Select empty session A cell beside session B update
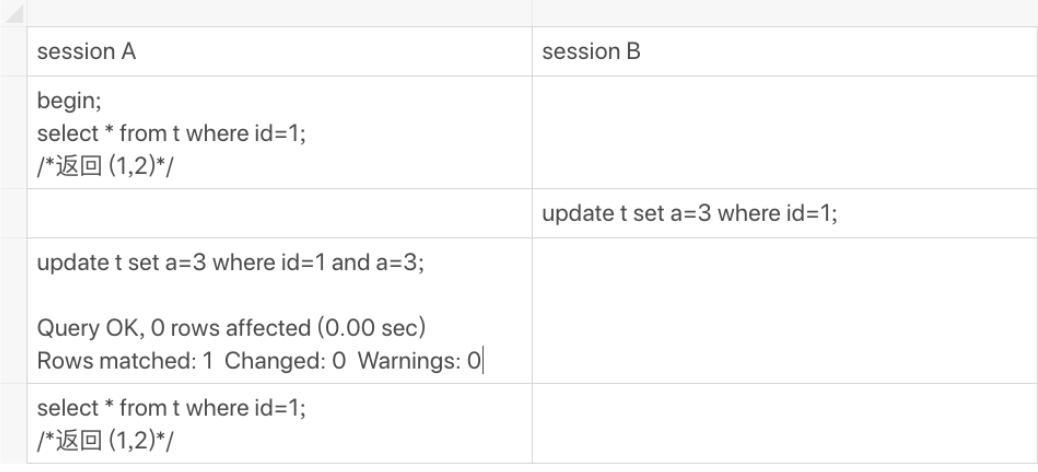The height and width of the screenshot is (472, 1038). coord(279,213)
